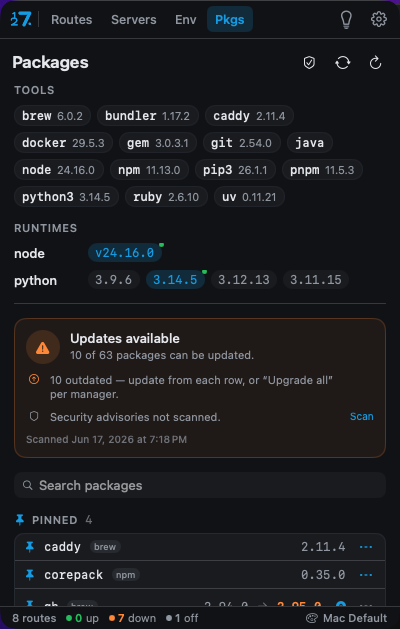The width and height of the screenshot is (400, 629).
Task: Select python runtime 3.11.15
Action: 316,280
